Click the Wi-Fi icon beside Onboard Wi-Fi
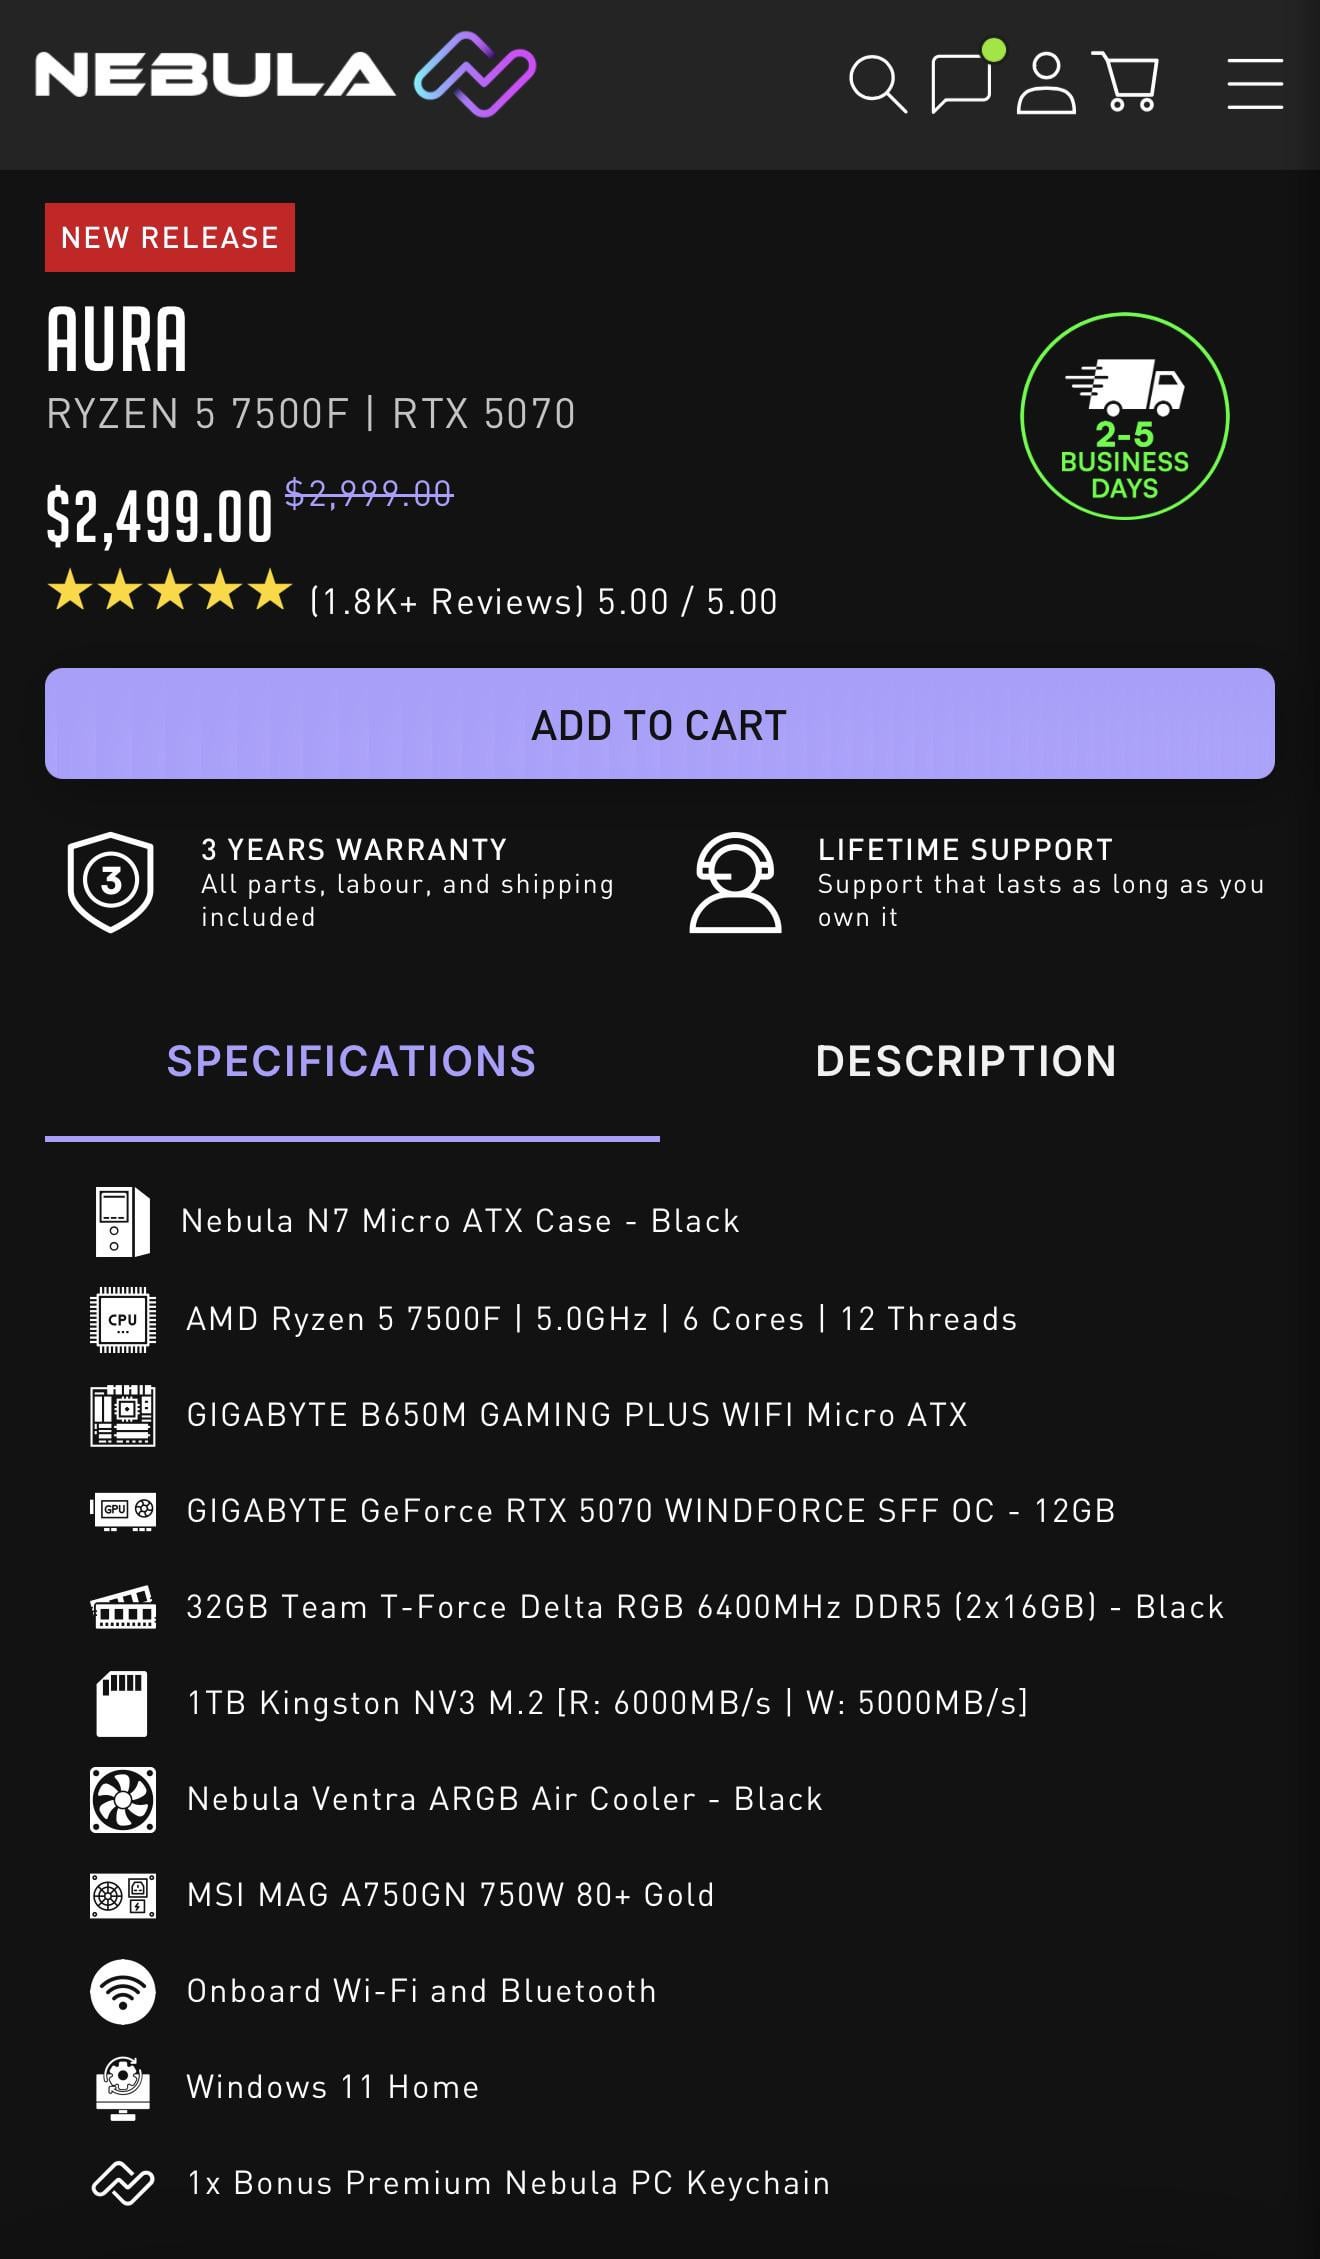This screenshot has width=1320, height=2259. [122, 1991]
